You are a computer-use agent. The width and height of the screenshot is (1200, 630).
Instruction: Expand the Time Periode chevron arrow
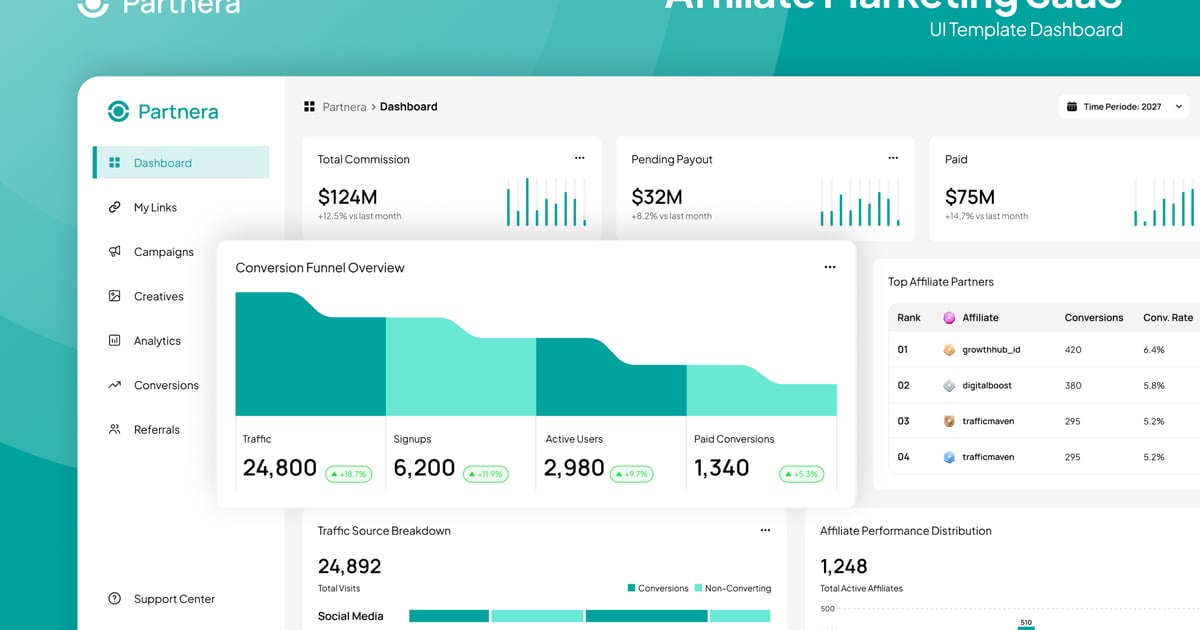pos(1179,107)
